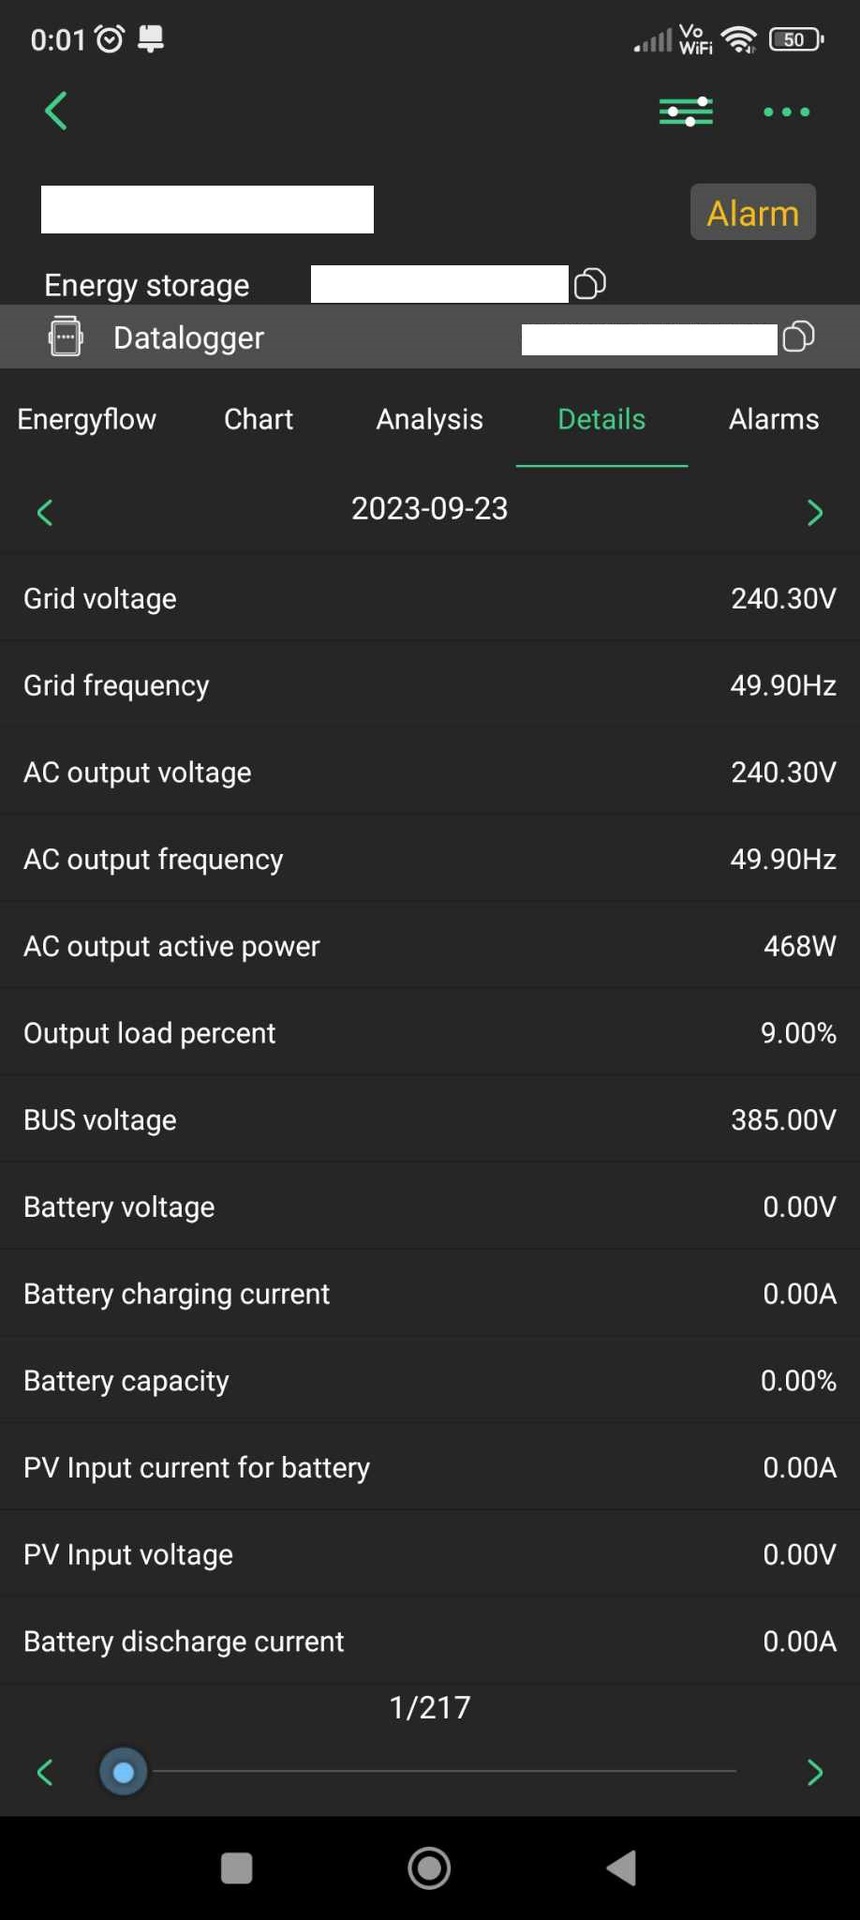Screen dimensions: 860x1920
Task: Tap the yellow Alarm button
Action: (752, 212)
